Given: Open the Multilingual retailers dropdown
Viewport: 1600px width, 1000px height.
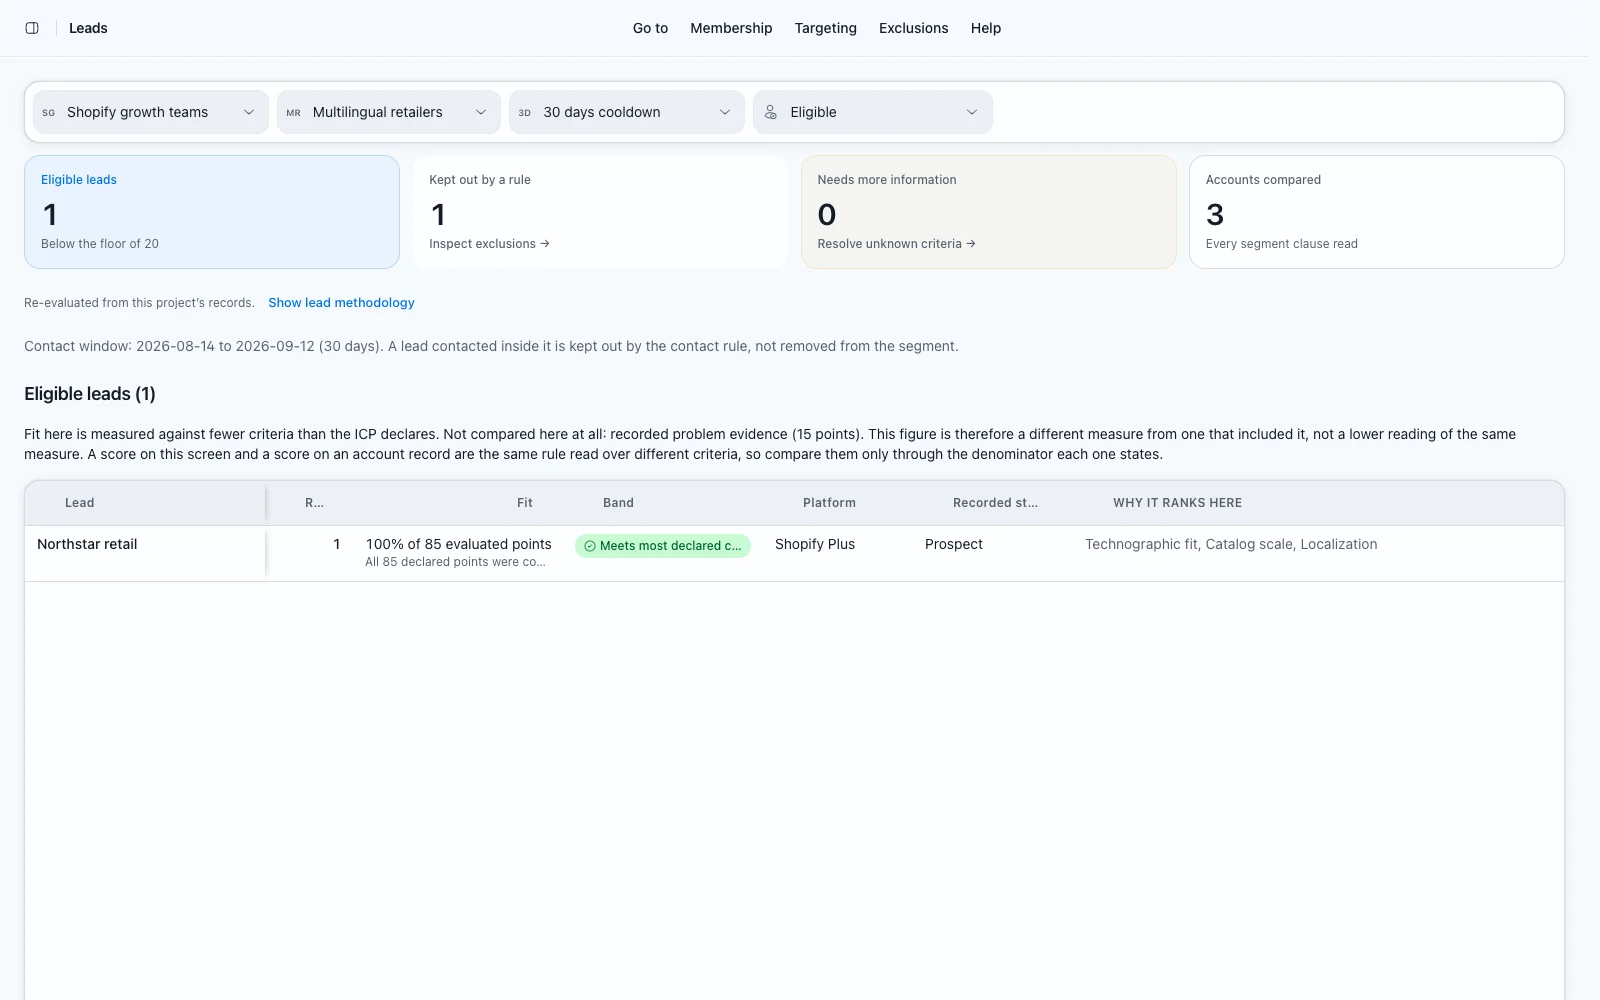Looking at the screenshot, I should (x=389, y=112).
